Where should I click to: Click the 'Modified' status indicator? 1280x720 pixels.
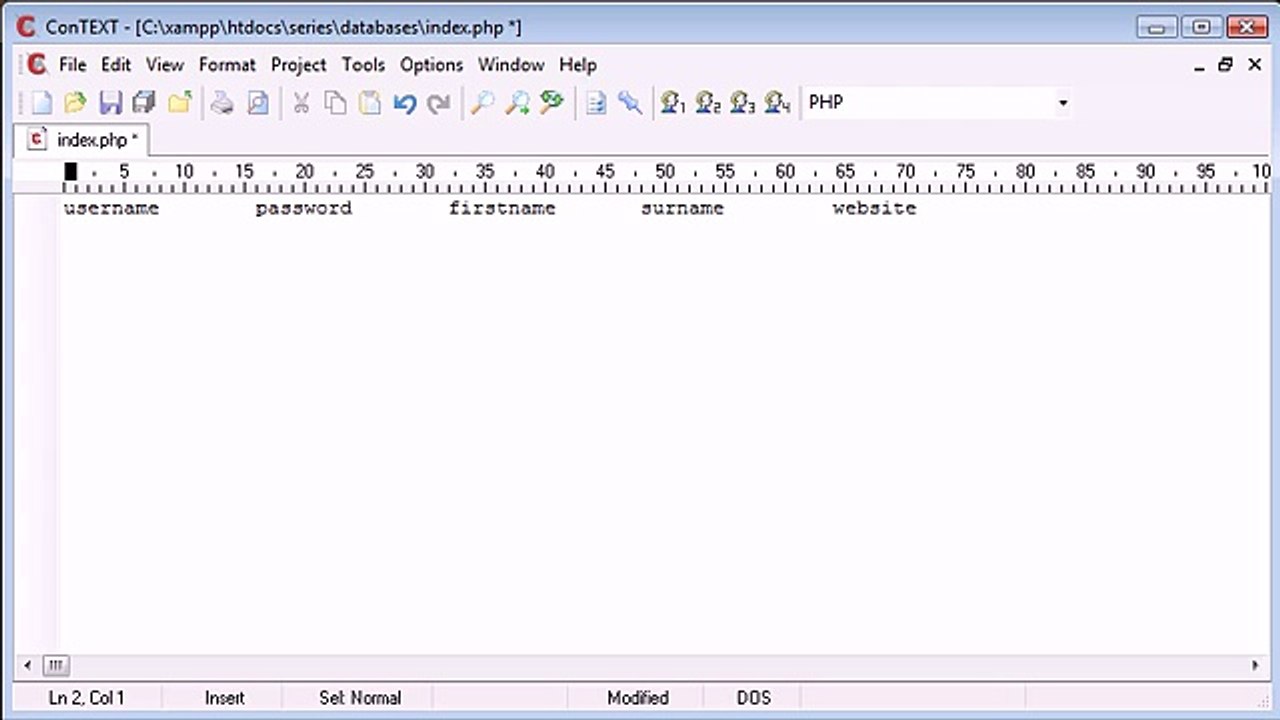pos(638,698)
